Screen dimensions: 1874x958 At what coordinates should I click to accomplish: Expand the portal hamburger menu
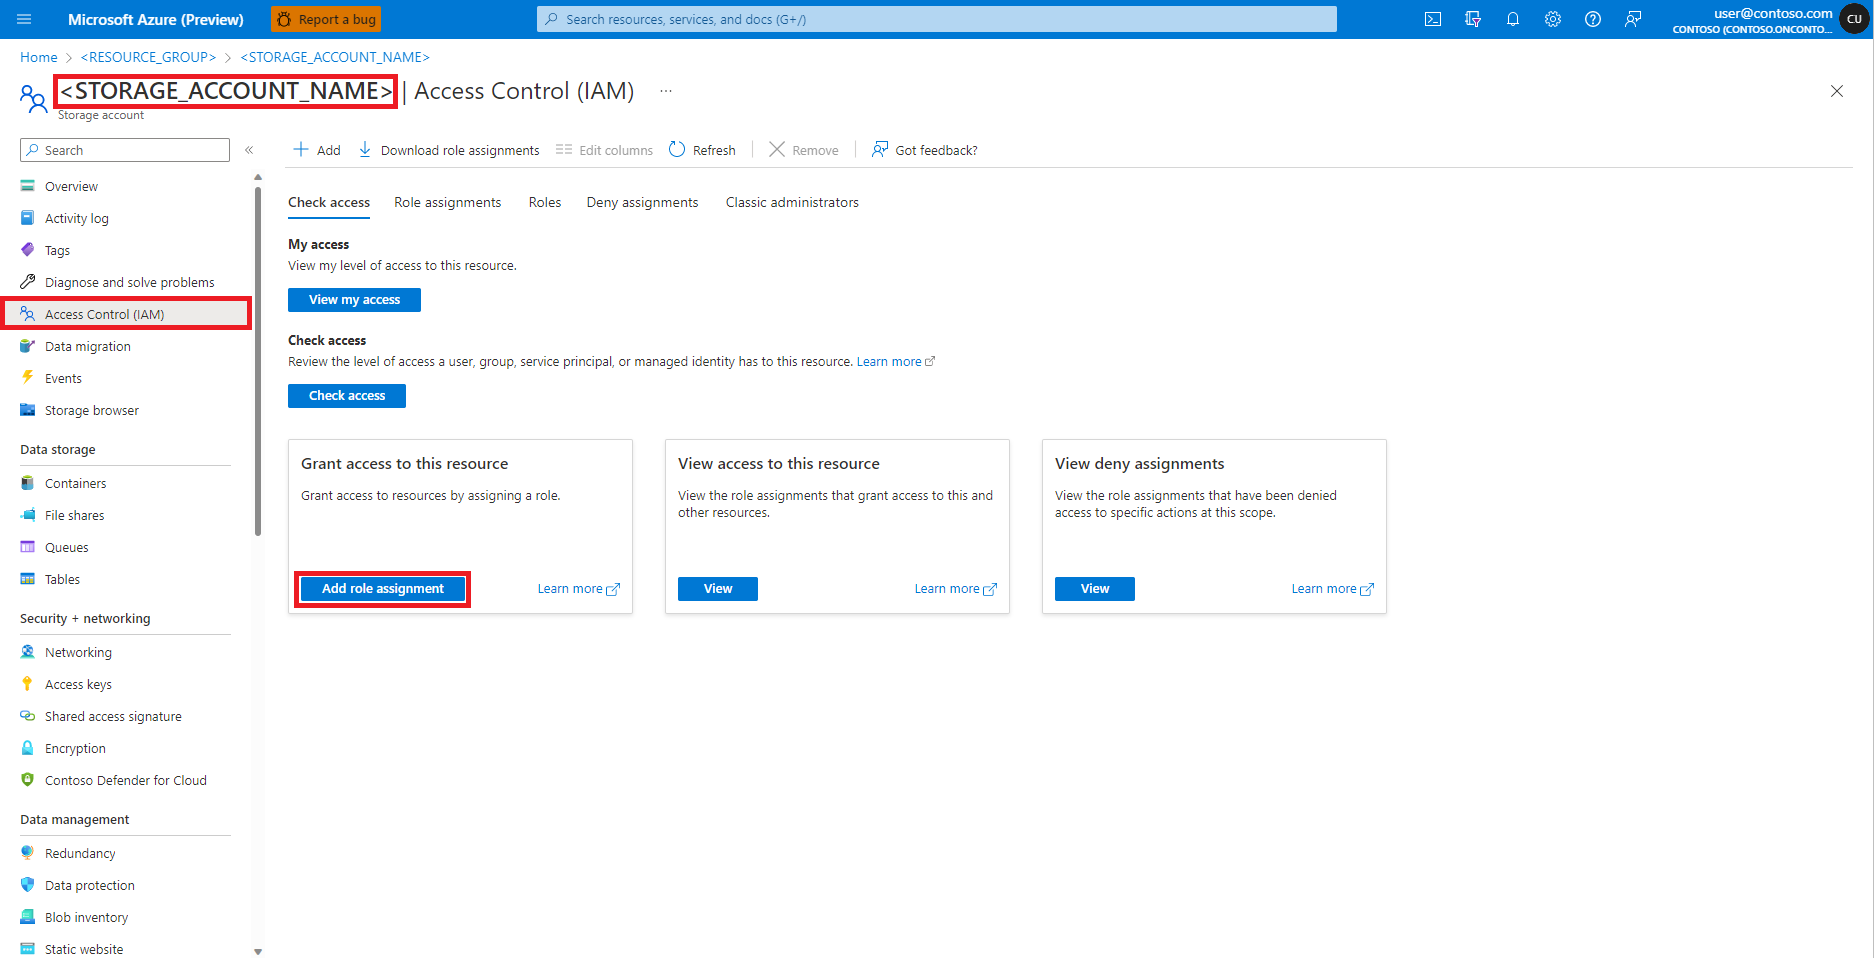click(22, 18)
